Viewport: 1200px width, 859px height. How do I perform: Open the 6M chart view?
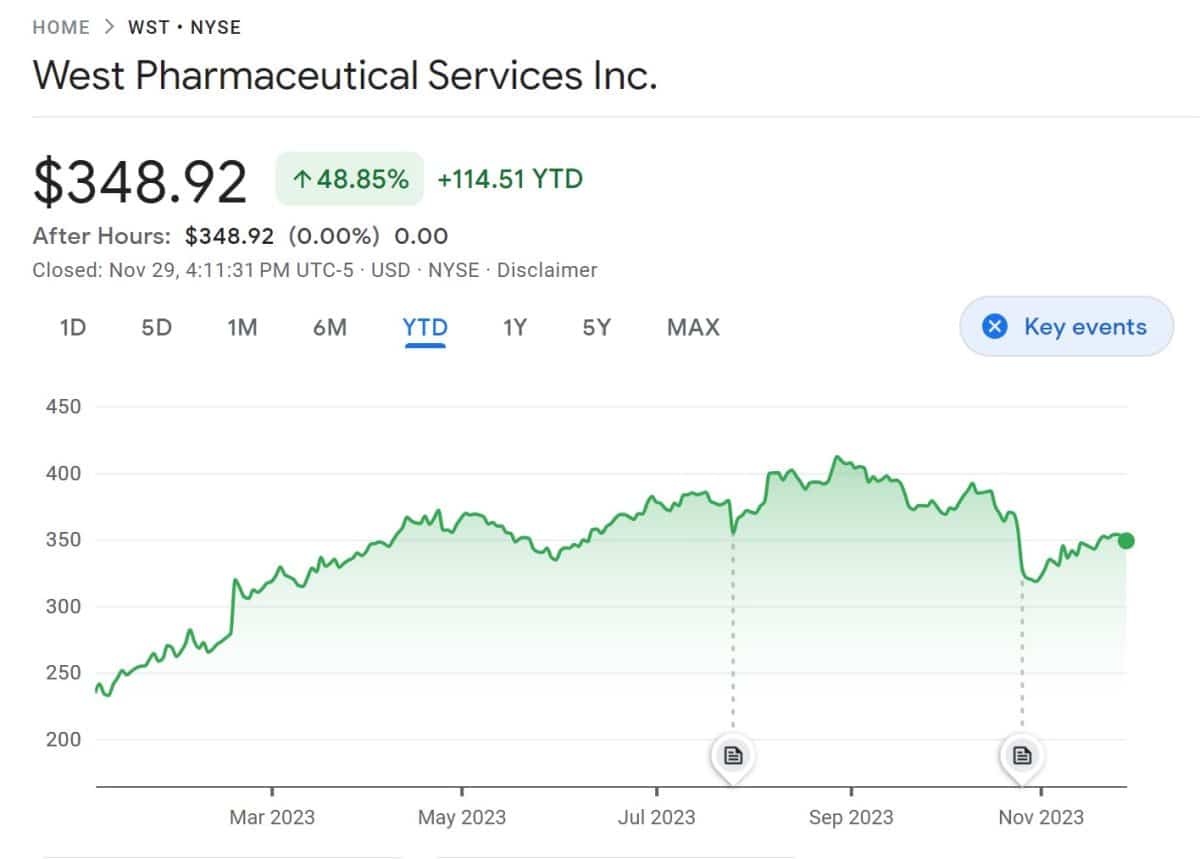click(330, 327)
